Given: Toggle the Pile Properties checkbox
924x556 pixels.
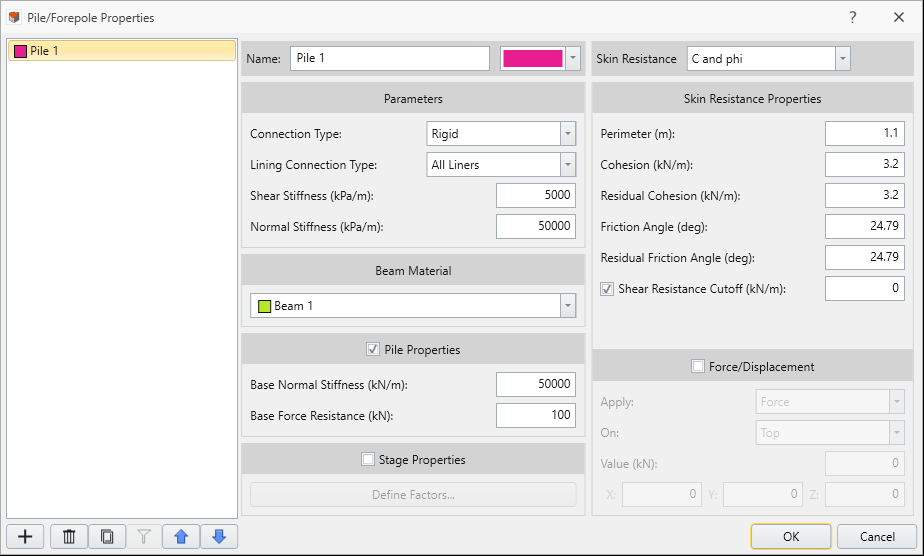Looking at the screenshot, I should click(372, 349).
